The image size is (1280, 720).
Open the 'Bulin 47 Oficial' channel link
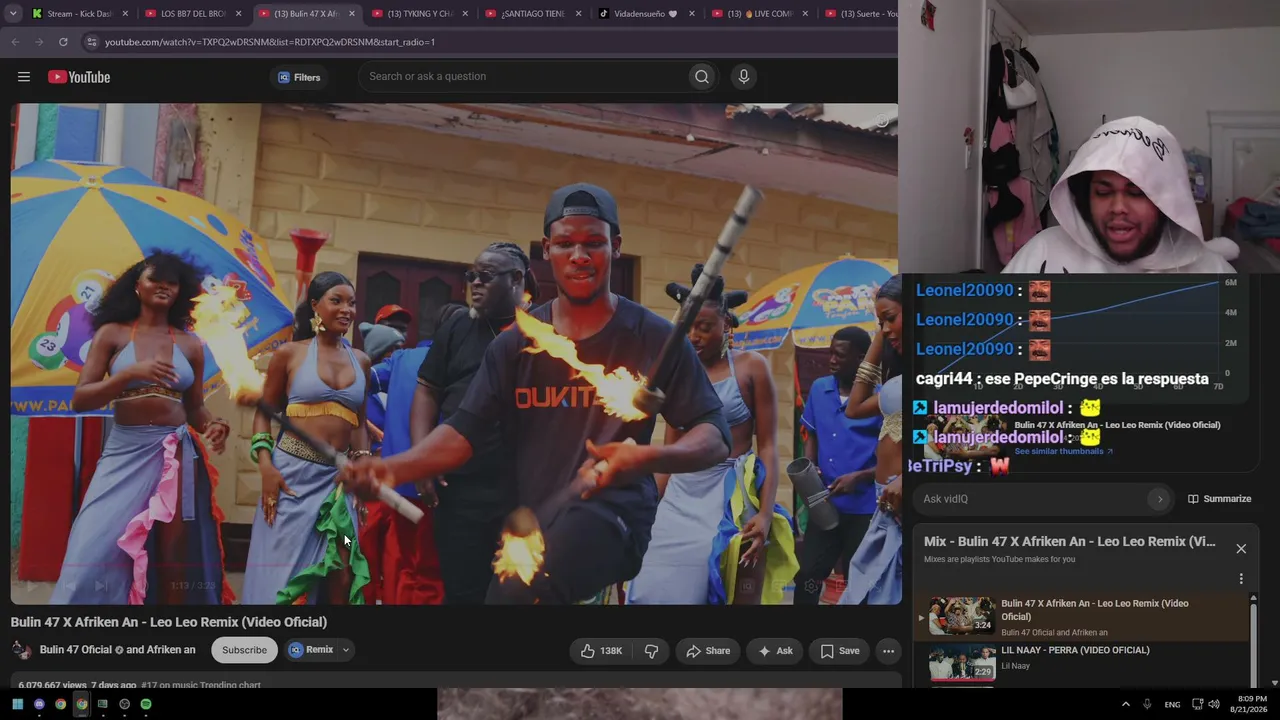pyautogui.click(x=76, y=650)
